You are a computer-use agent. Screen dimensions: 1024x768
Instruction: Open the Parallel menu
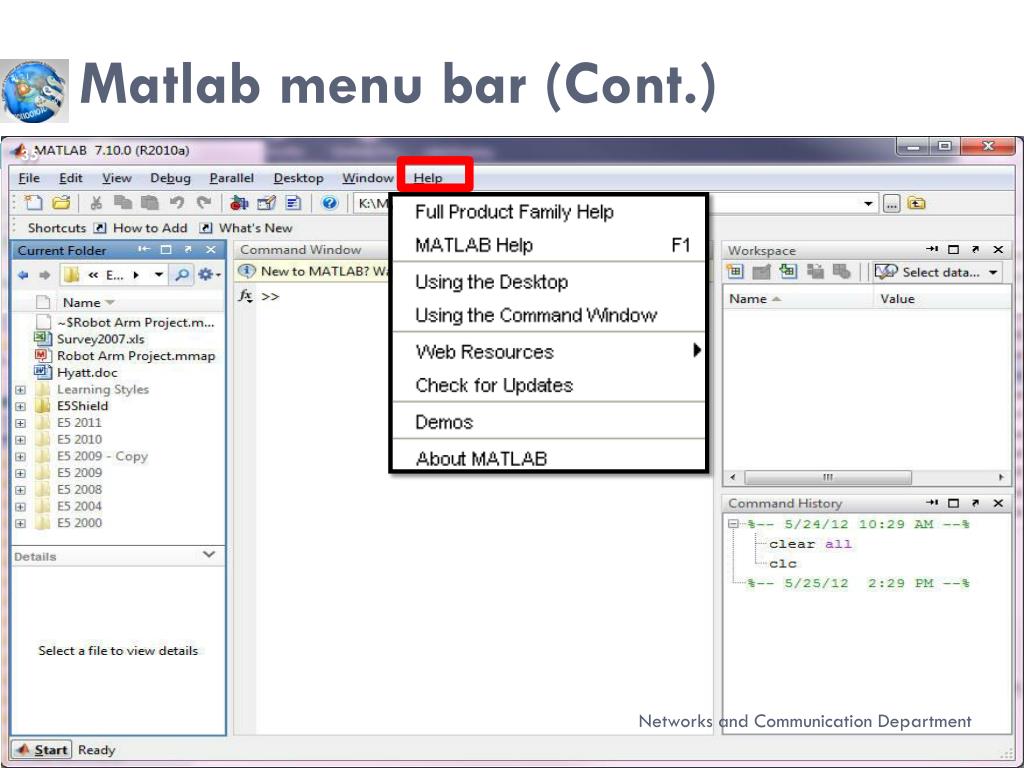pyautogui.click(x=231, y=178)
